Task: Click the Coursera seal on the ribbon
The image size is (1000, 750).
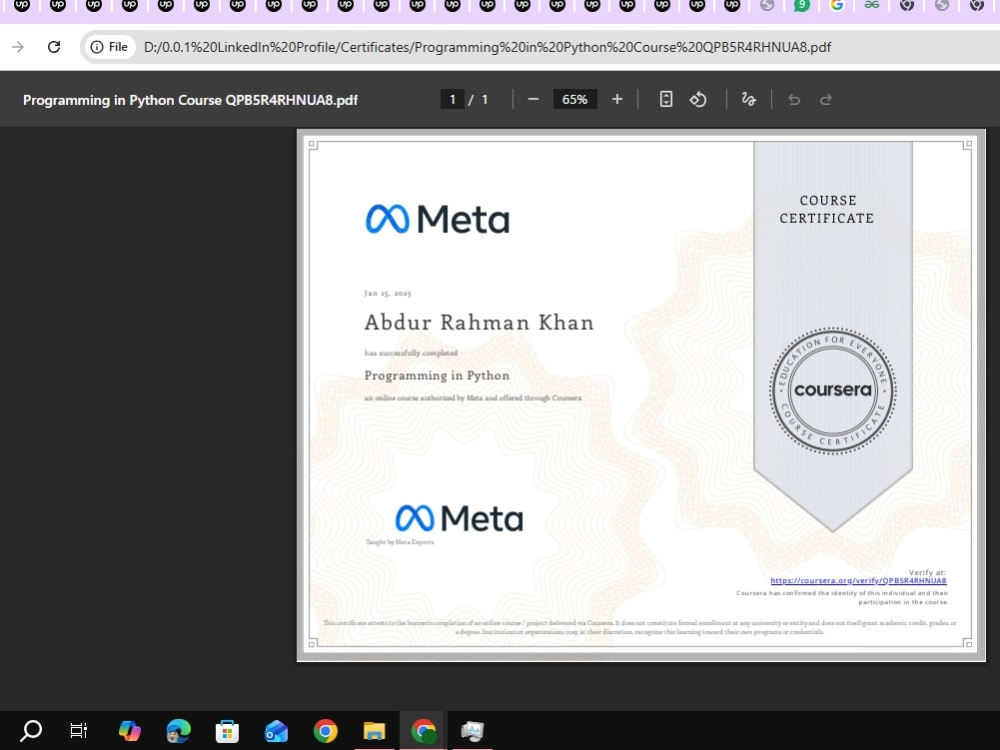Action: coord(832,390)
